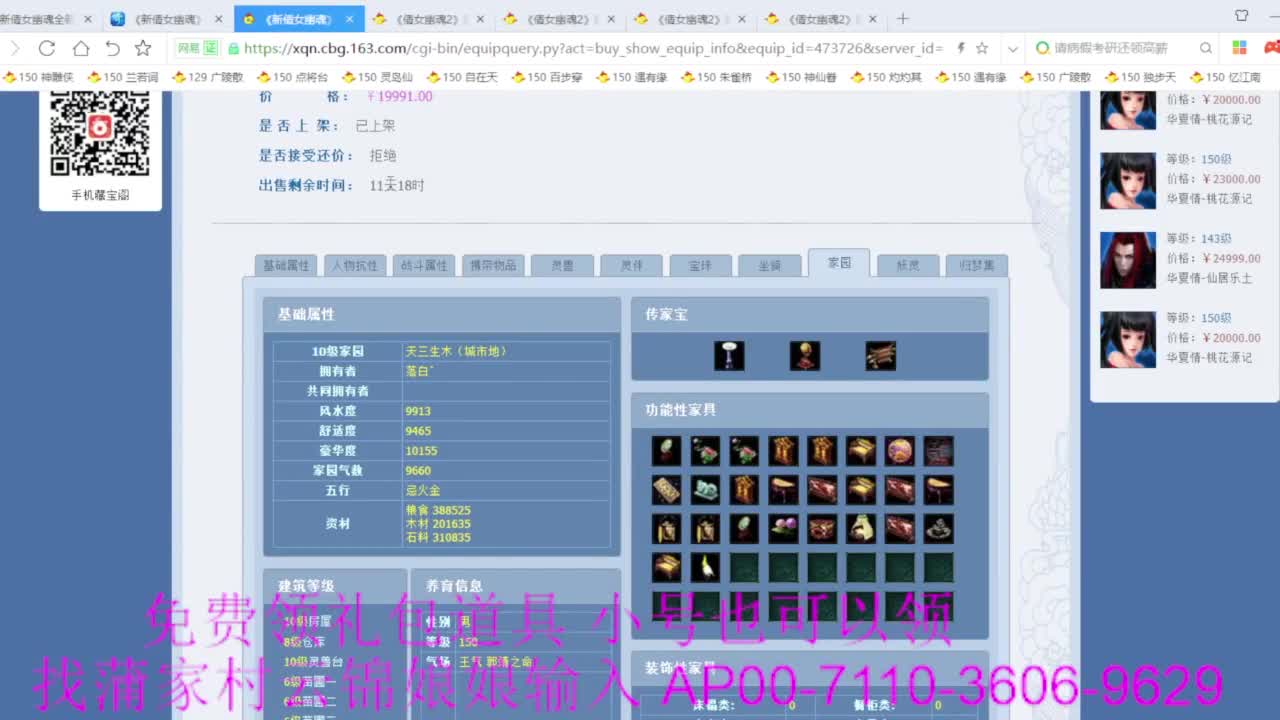
Task: Select the jade lion statue furniture icon
Action: point(705,489)
